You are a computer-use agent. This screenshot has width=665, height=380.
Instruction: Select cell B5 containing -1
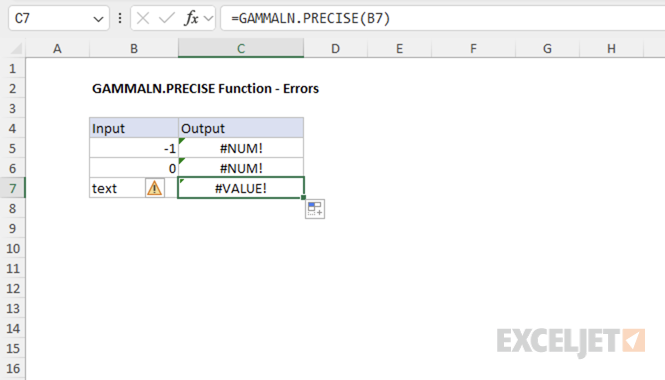pyautogui.click(x=134, y=148)
